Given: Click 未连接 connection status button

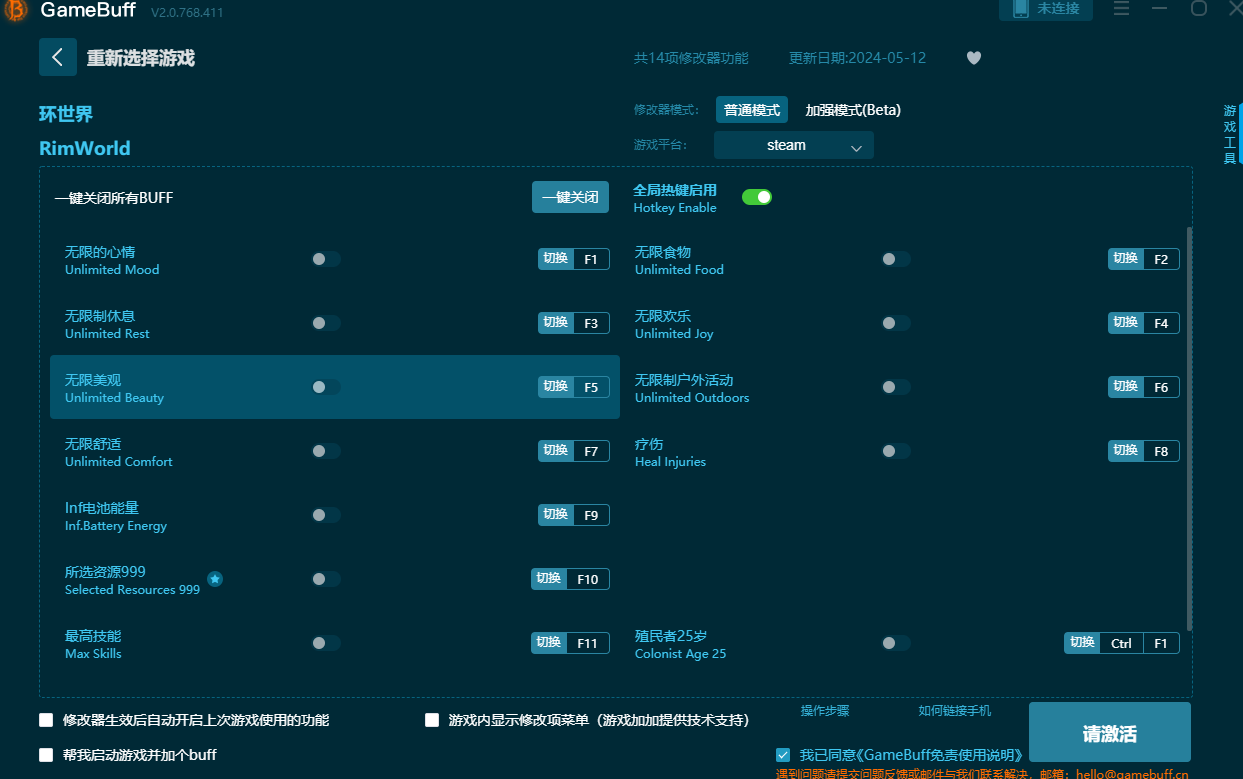Looking at the screenshot, I should pyautogui.click(x=1046, y=9).
